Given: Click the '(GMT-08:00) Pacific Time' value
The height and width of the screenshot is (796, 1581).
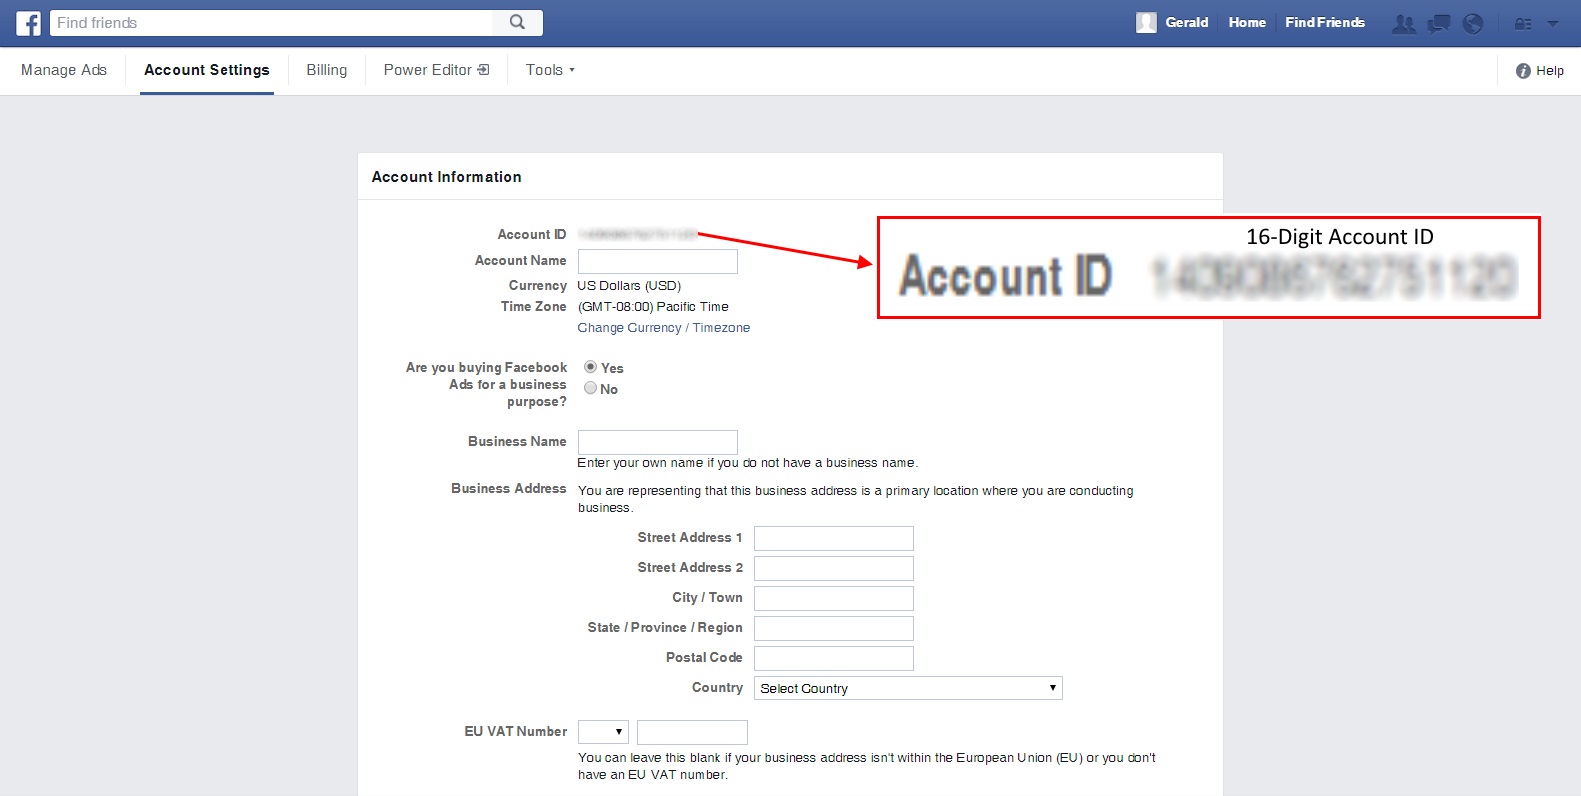Looking at the screenshot, I should coord(653,307).
